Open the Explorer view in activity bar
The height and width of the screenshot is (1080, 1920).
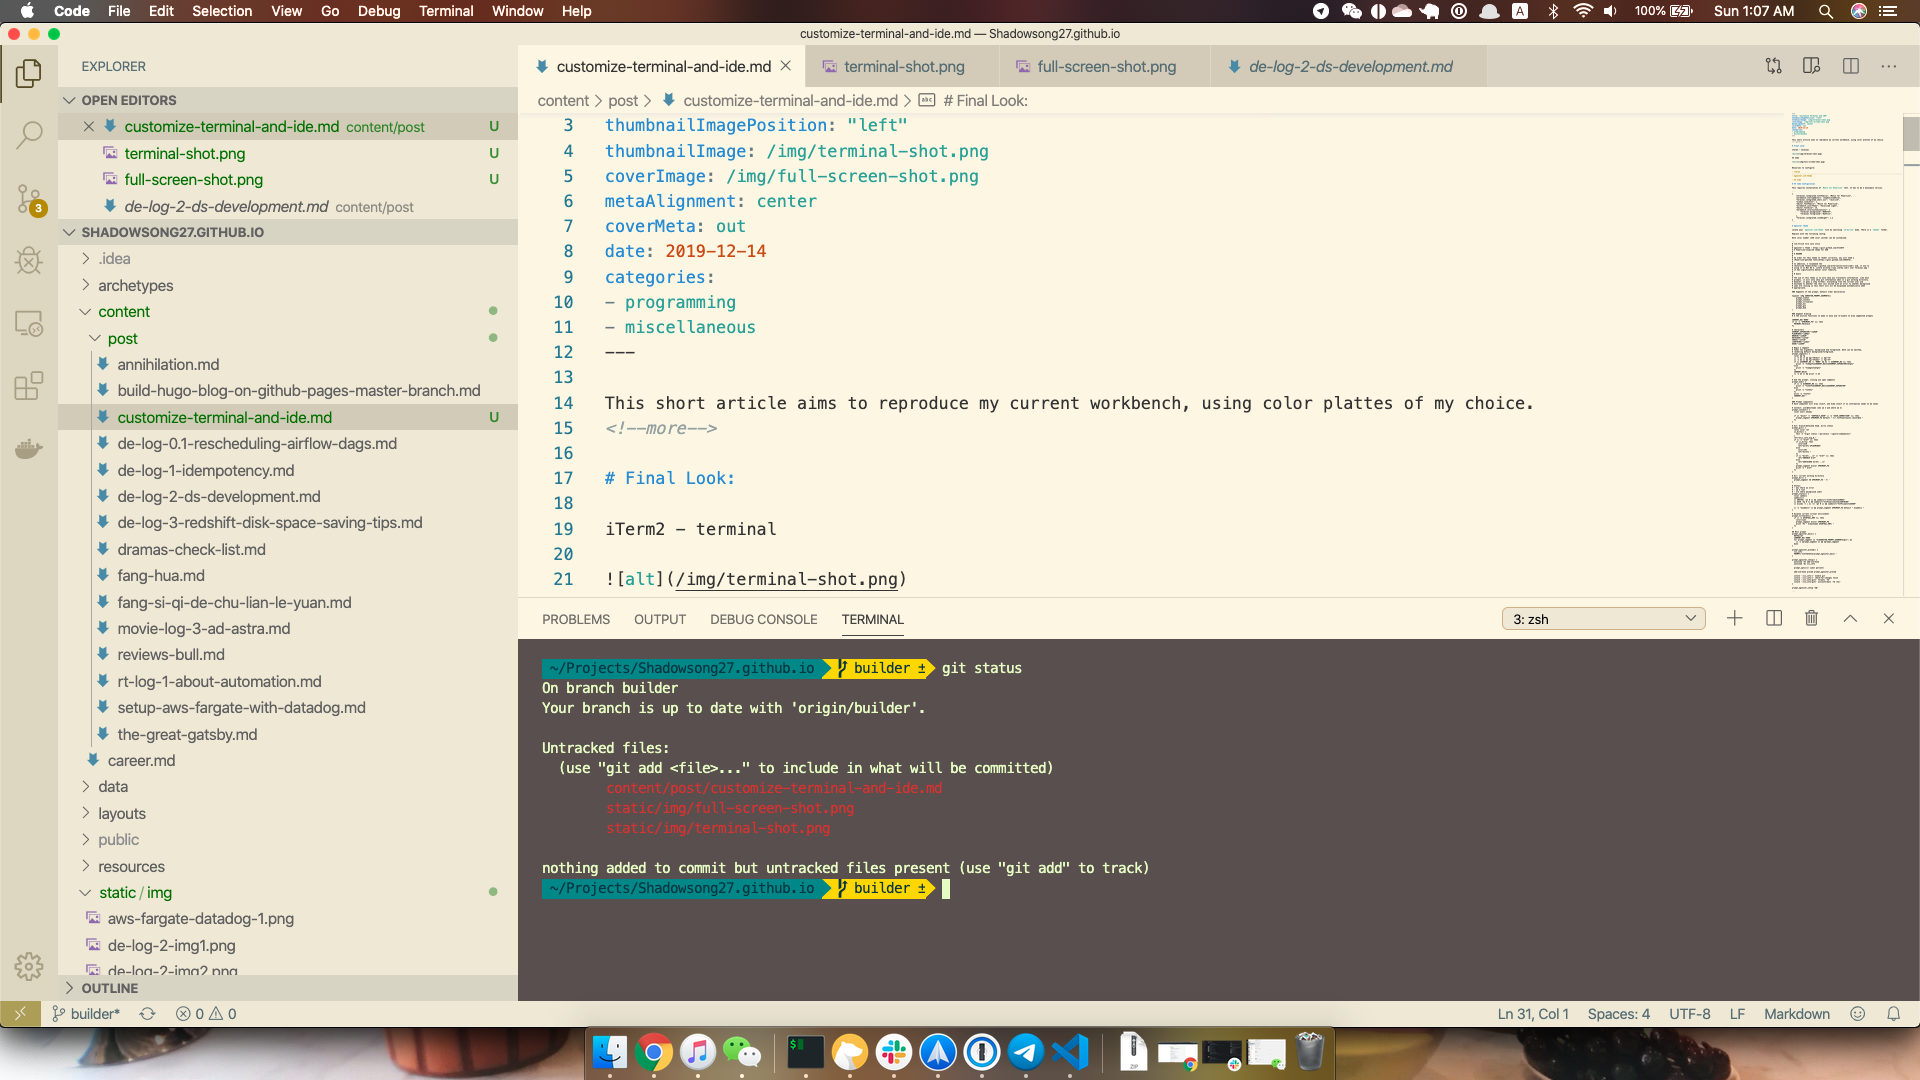click(29, 73)
